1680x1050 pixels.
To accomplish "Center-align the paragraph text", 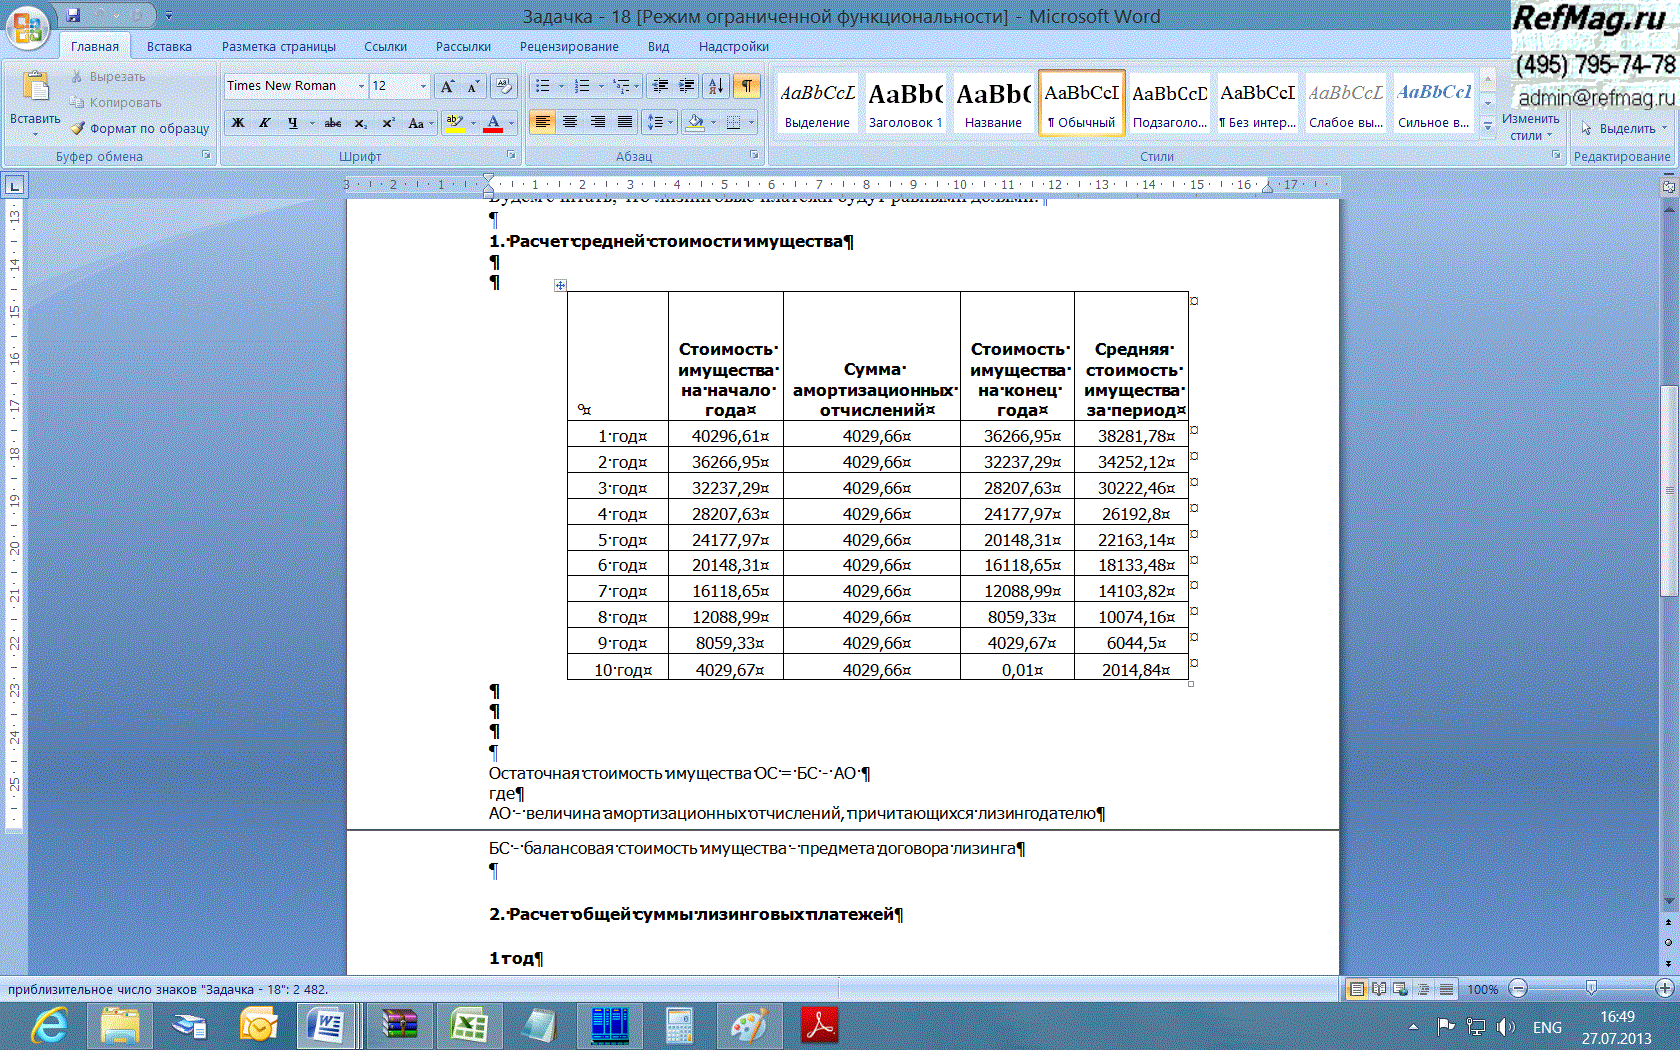I will click(570, 122).
